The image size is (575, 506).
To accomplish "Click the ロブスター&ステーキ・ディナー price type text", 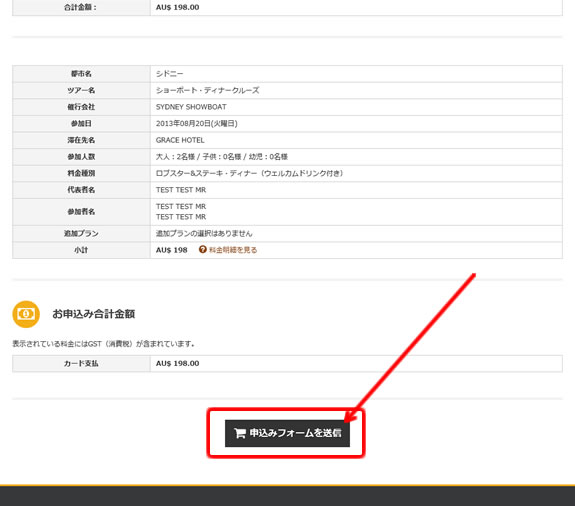I will [249, 173].
